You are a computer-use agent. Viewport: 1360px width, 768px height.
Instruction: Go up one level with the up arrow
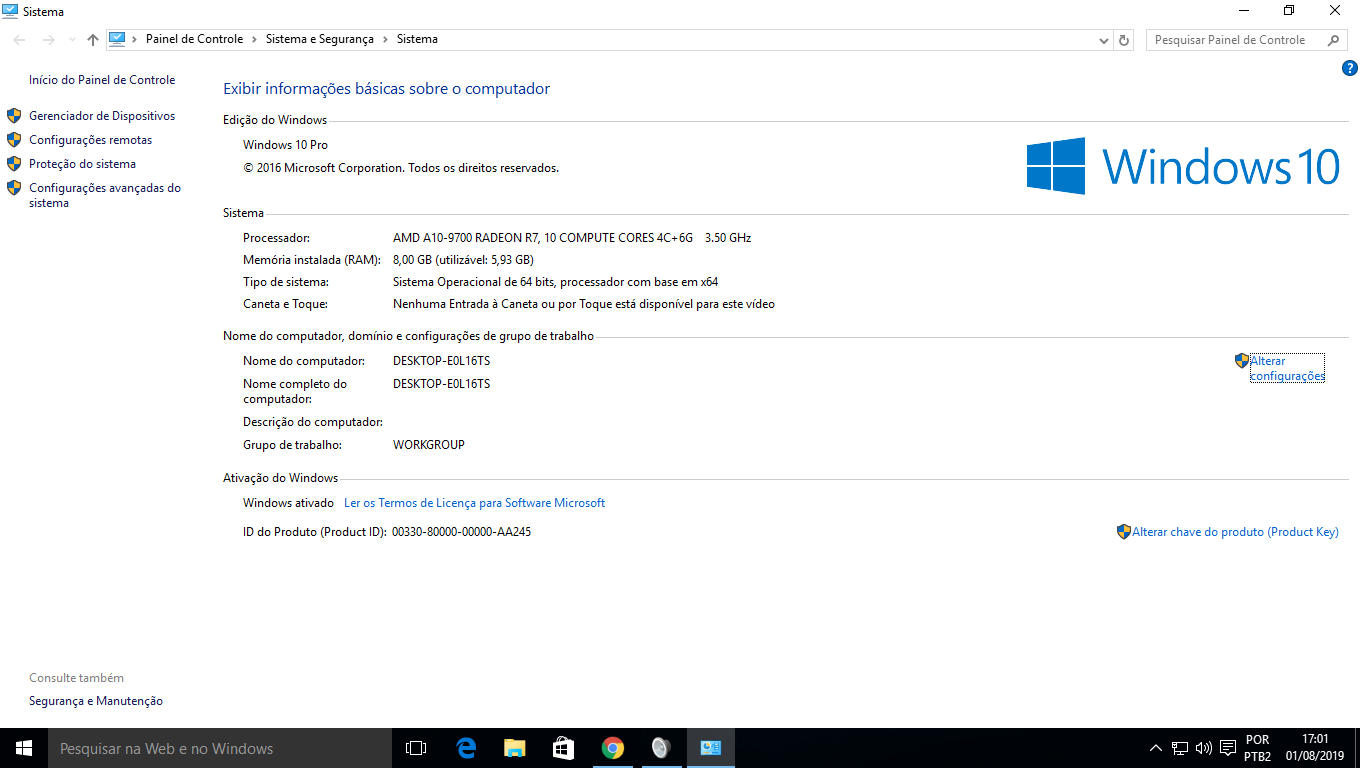coord(93,40)
